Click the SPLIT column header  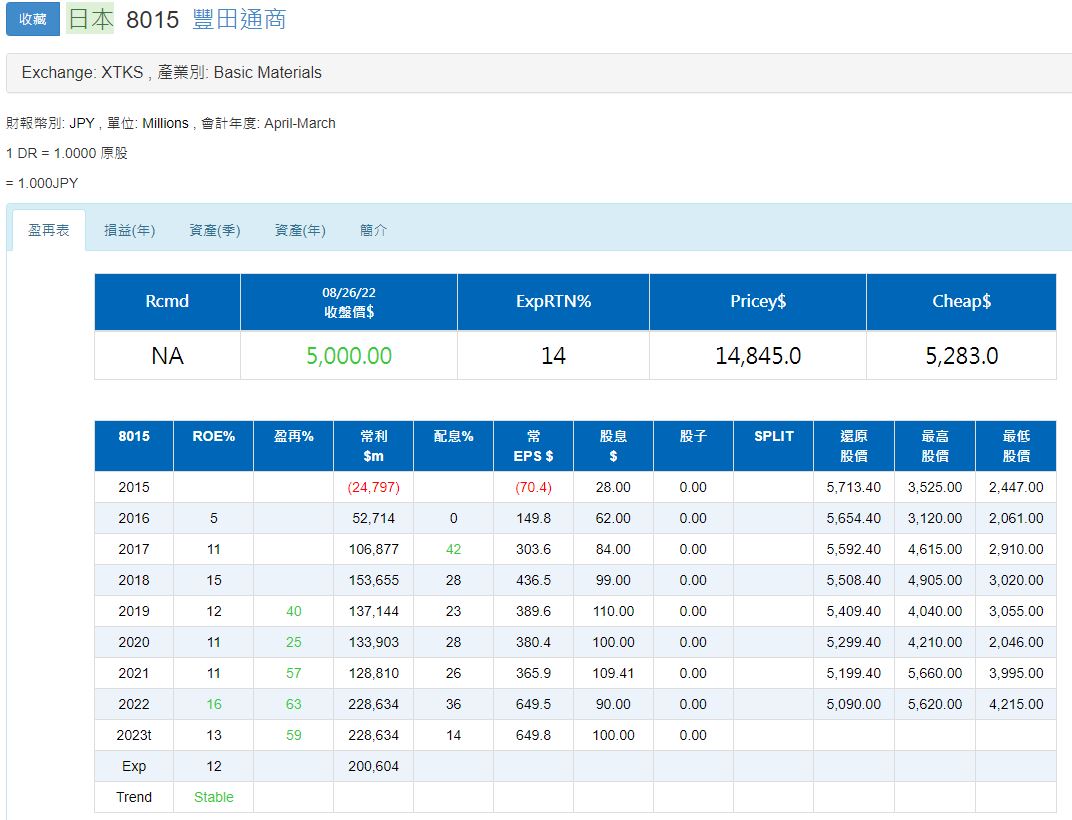click(773, 446)
